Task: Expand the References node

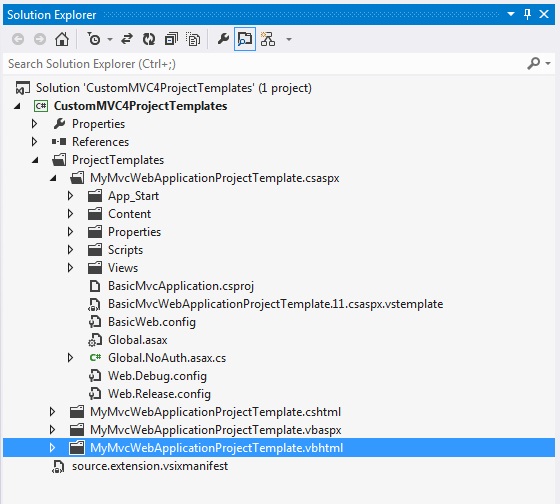Action: coord(34,142)
